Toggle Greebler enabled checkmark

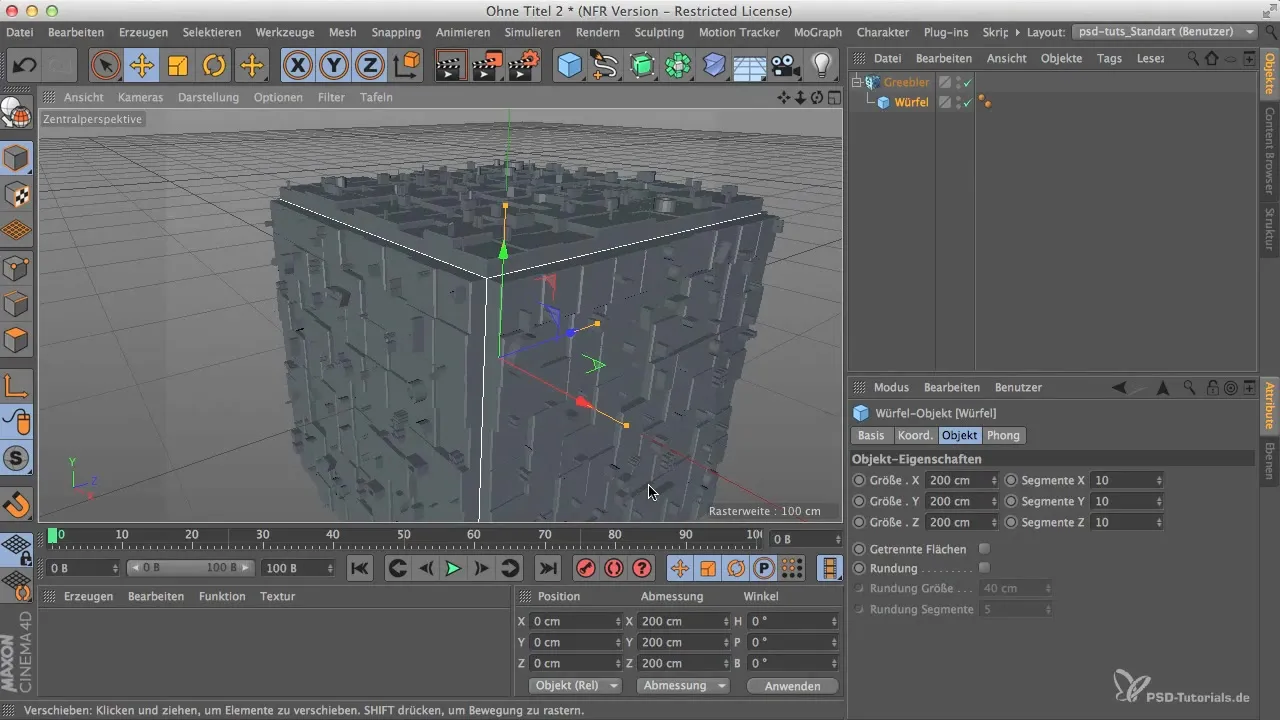(x=967, y=82)
